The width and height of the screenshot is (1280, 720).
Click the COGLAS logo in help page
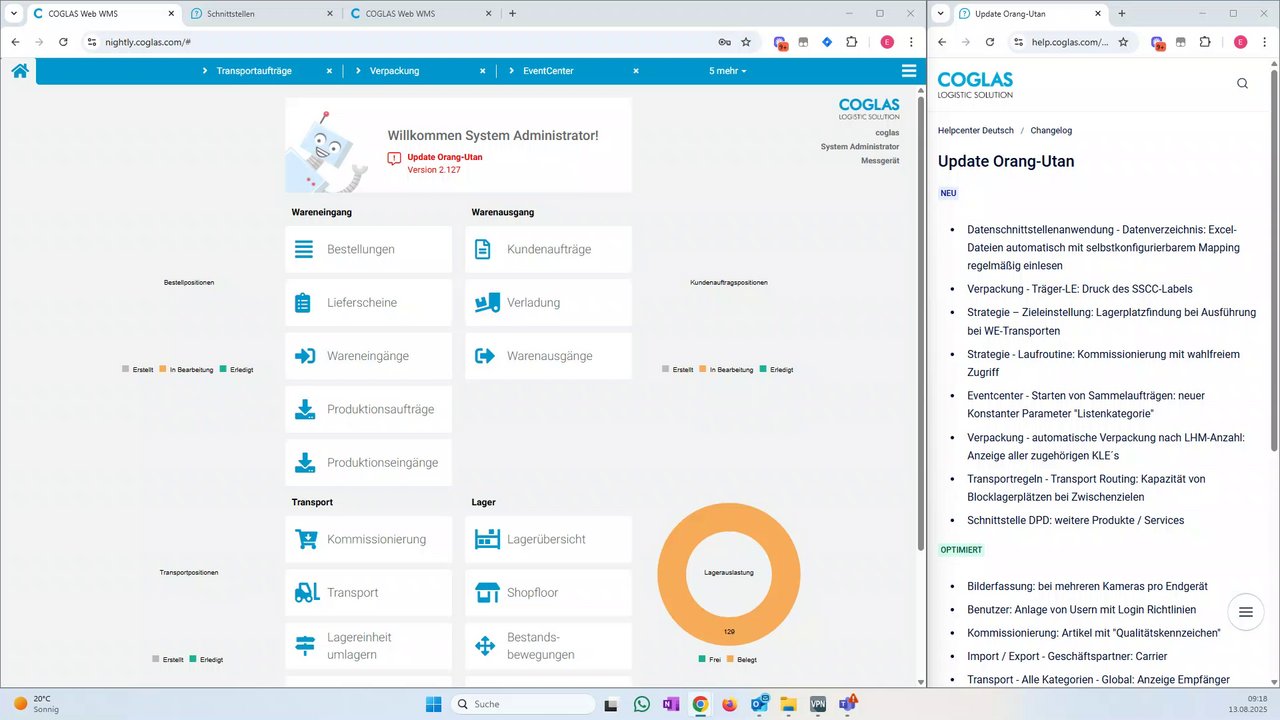click(x=975, y=84)
